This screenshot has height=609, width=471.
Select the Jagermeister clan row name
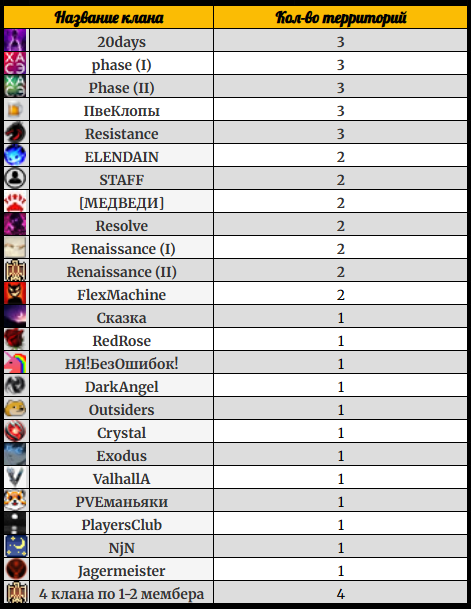[x=122, y=570]
